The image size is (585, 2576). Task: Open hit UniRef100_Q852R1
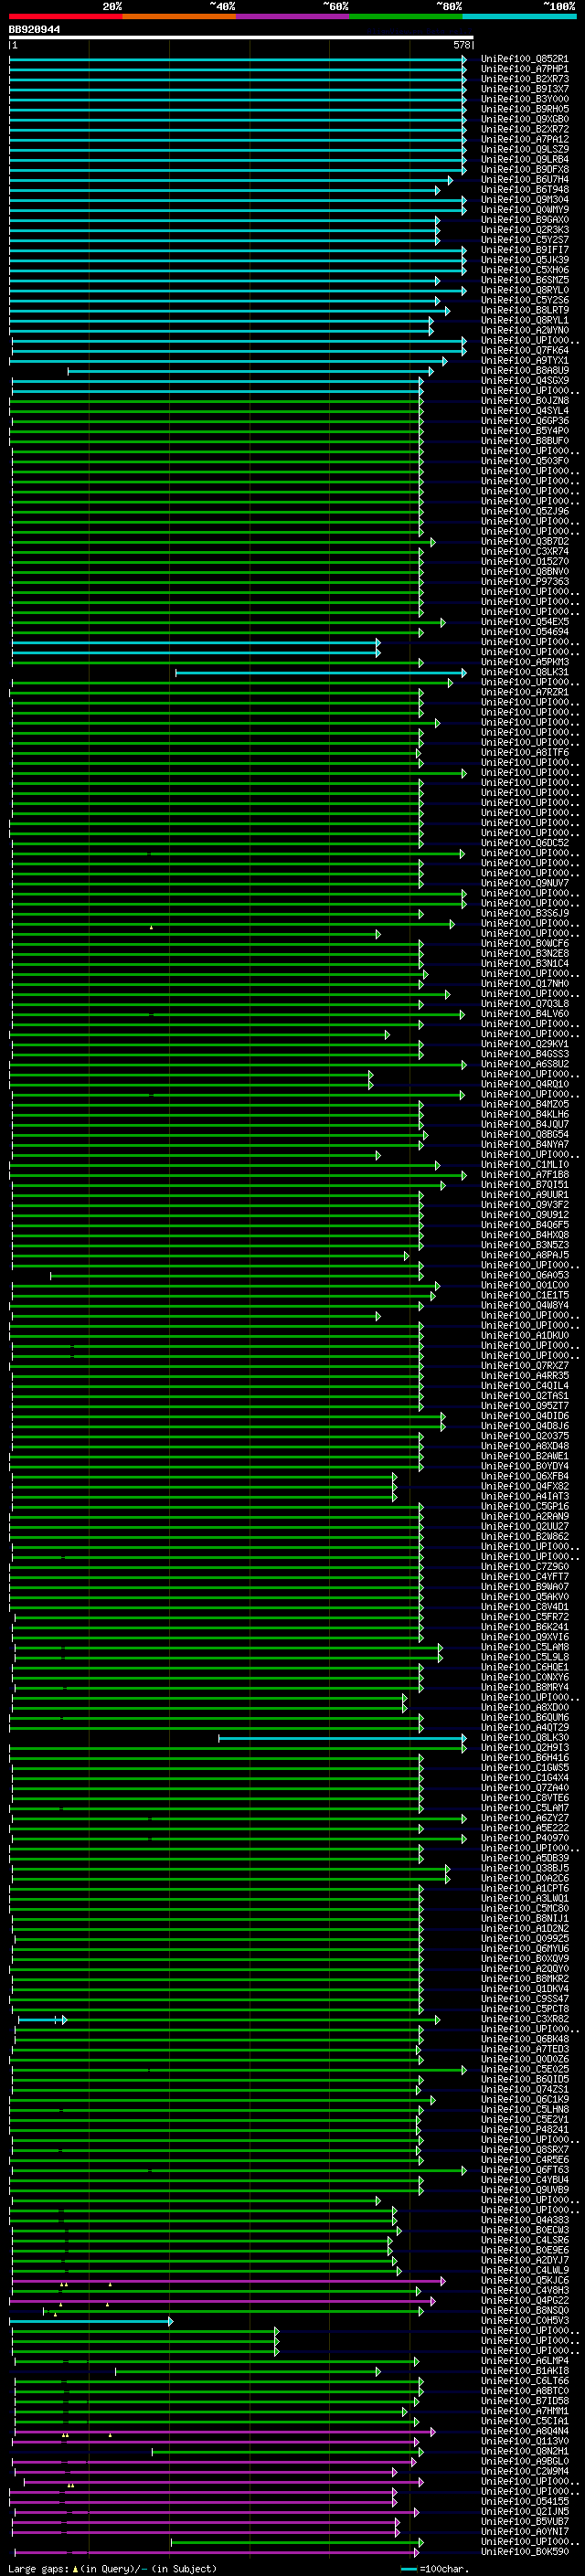(525, 59)
